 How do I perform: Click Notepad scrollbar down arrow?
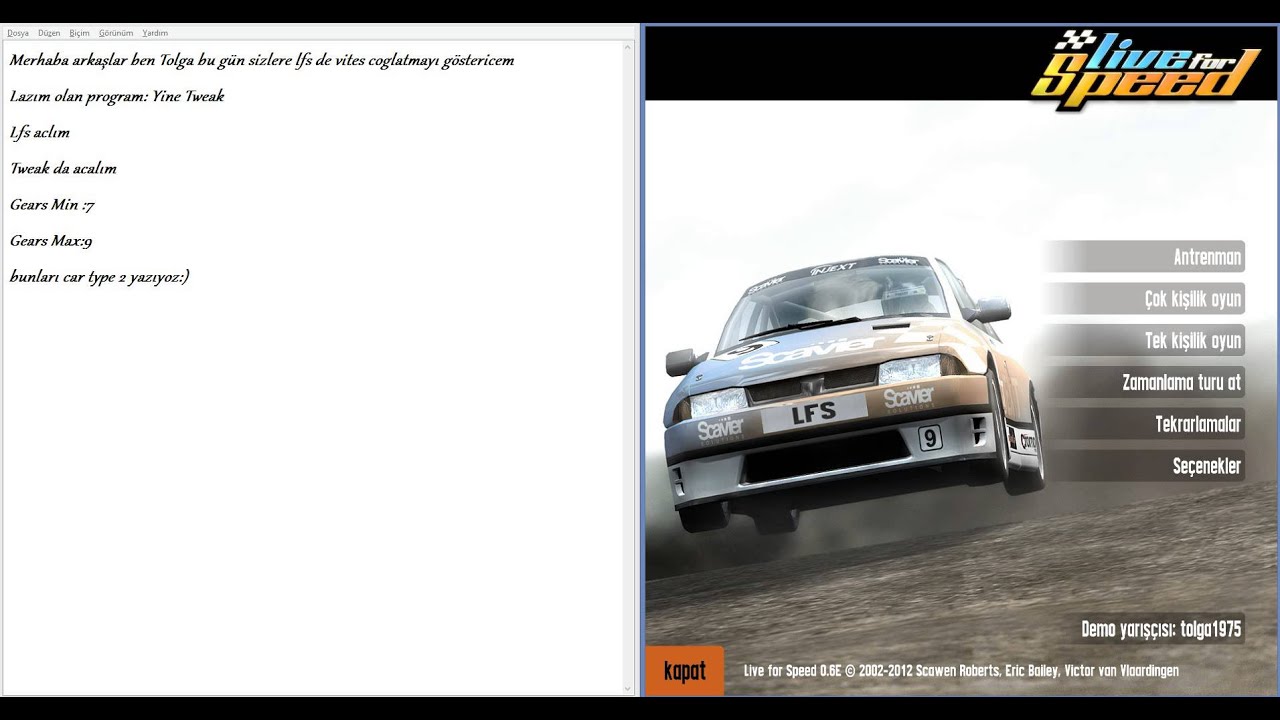628,688
